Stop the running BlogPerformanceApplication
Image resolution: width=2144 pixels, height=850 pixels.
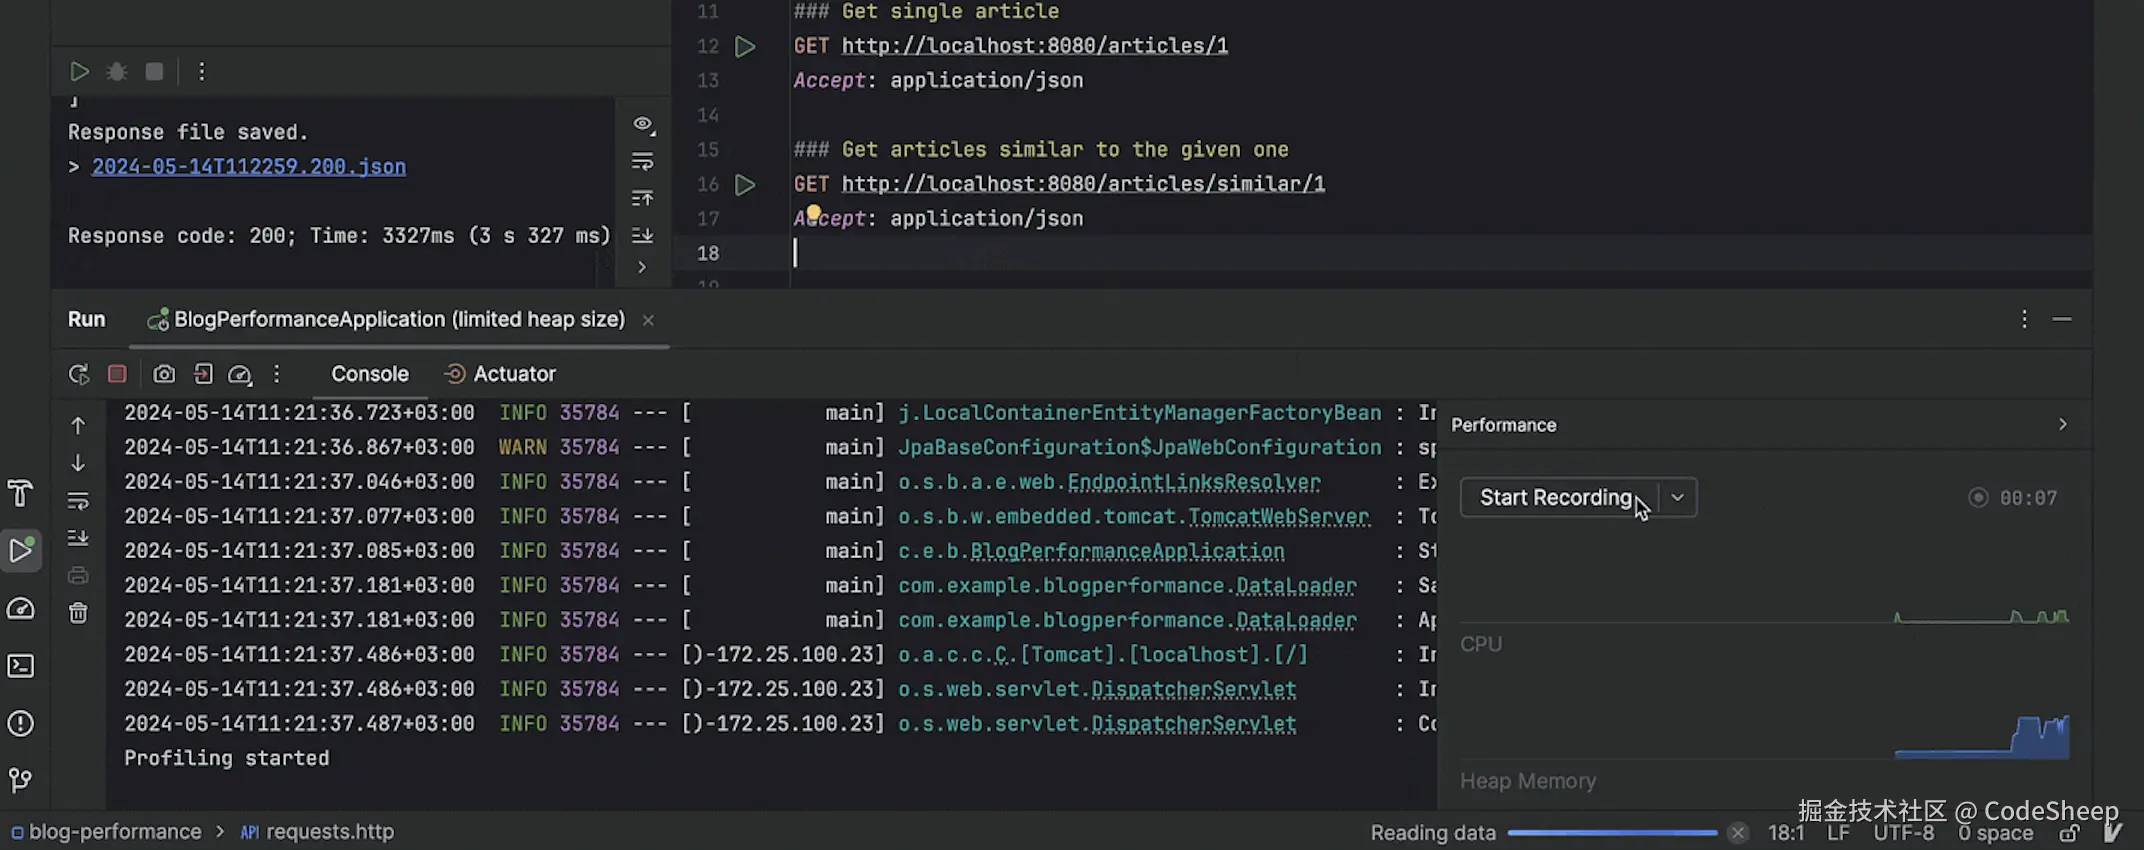(117, 374)
